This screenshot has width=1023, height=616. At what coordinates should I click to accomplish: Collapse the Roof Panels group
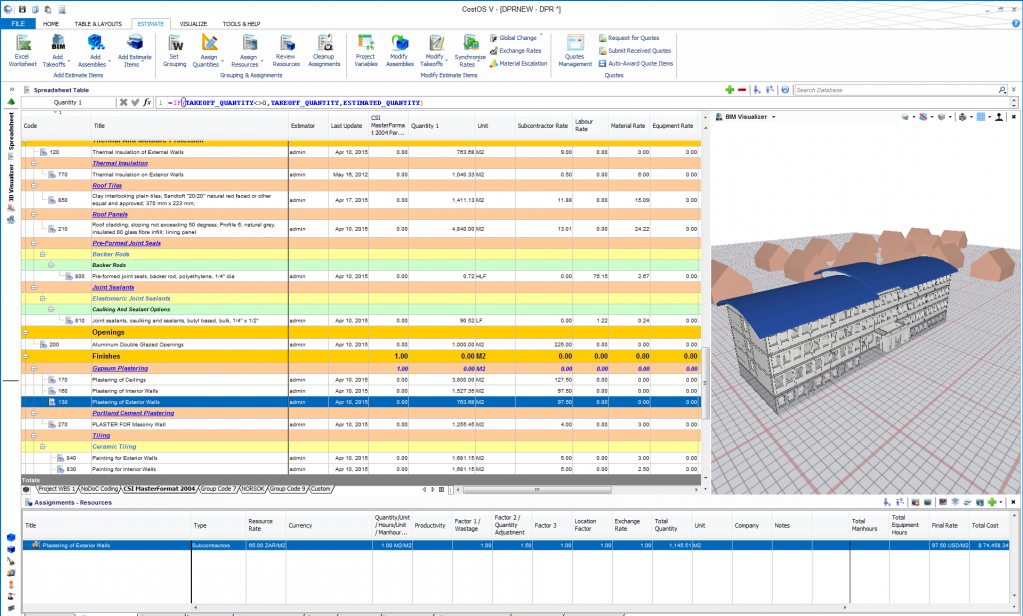35,214
